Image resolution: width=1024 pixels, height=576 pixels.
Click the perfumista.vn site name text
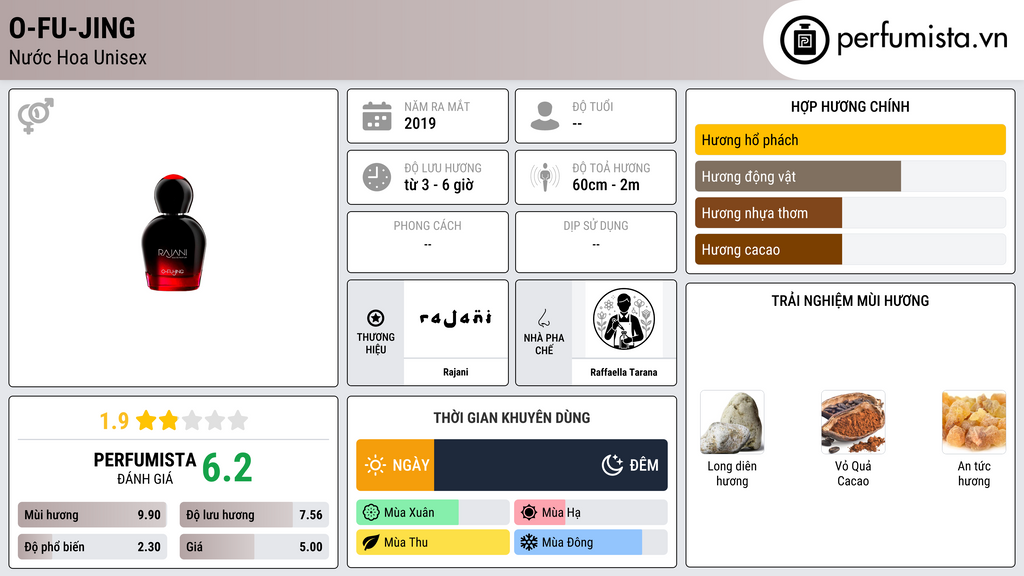922,38
